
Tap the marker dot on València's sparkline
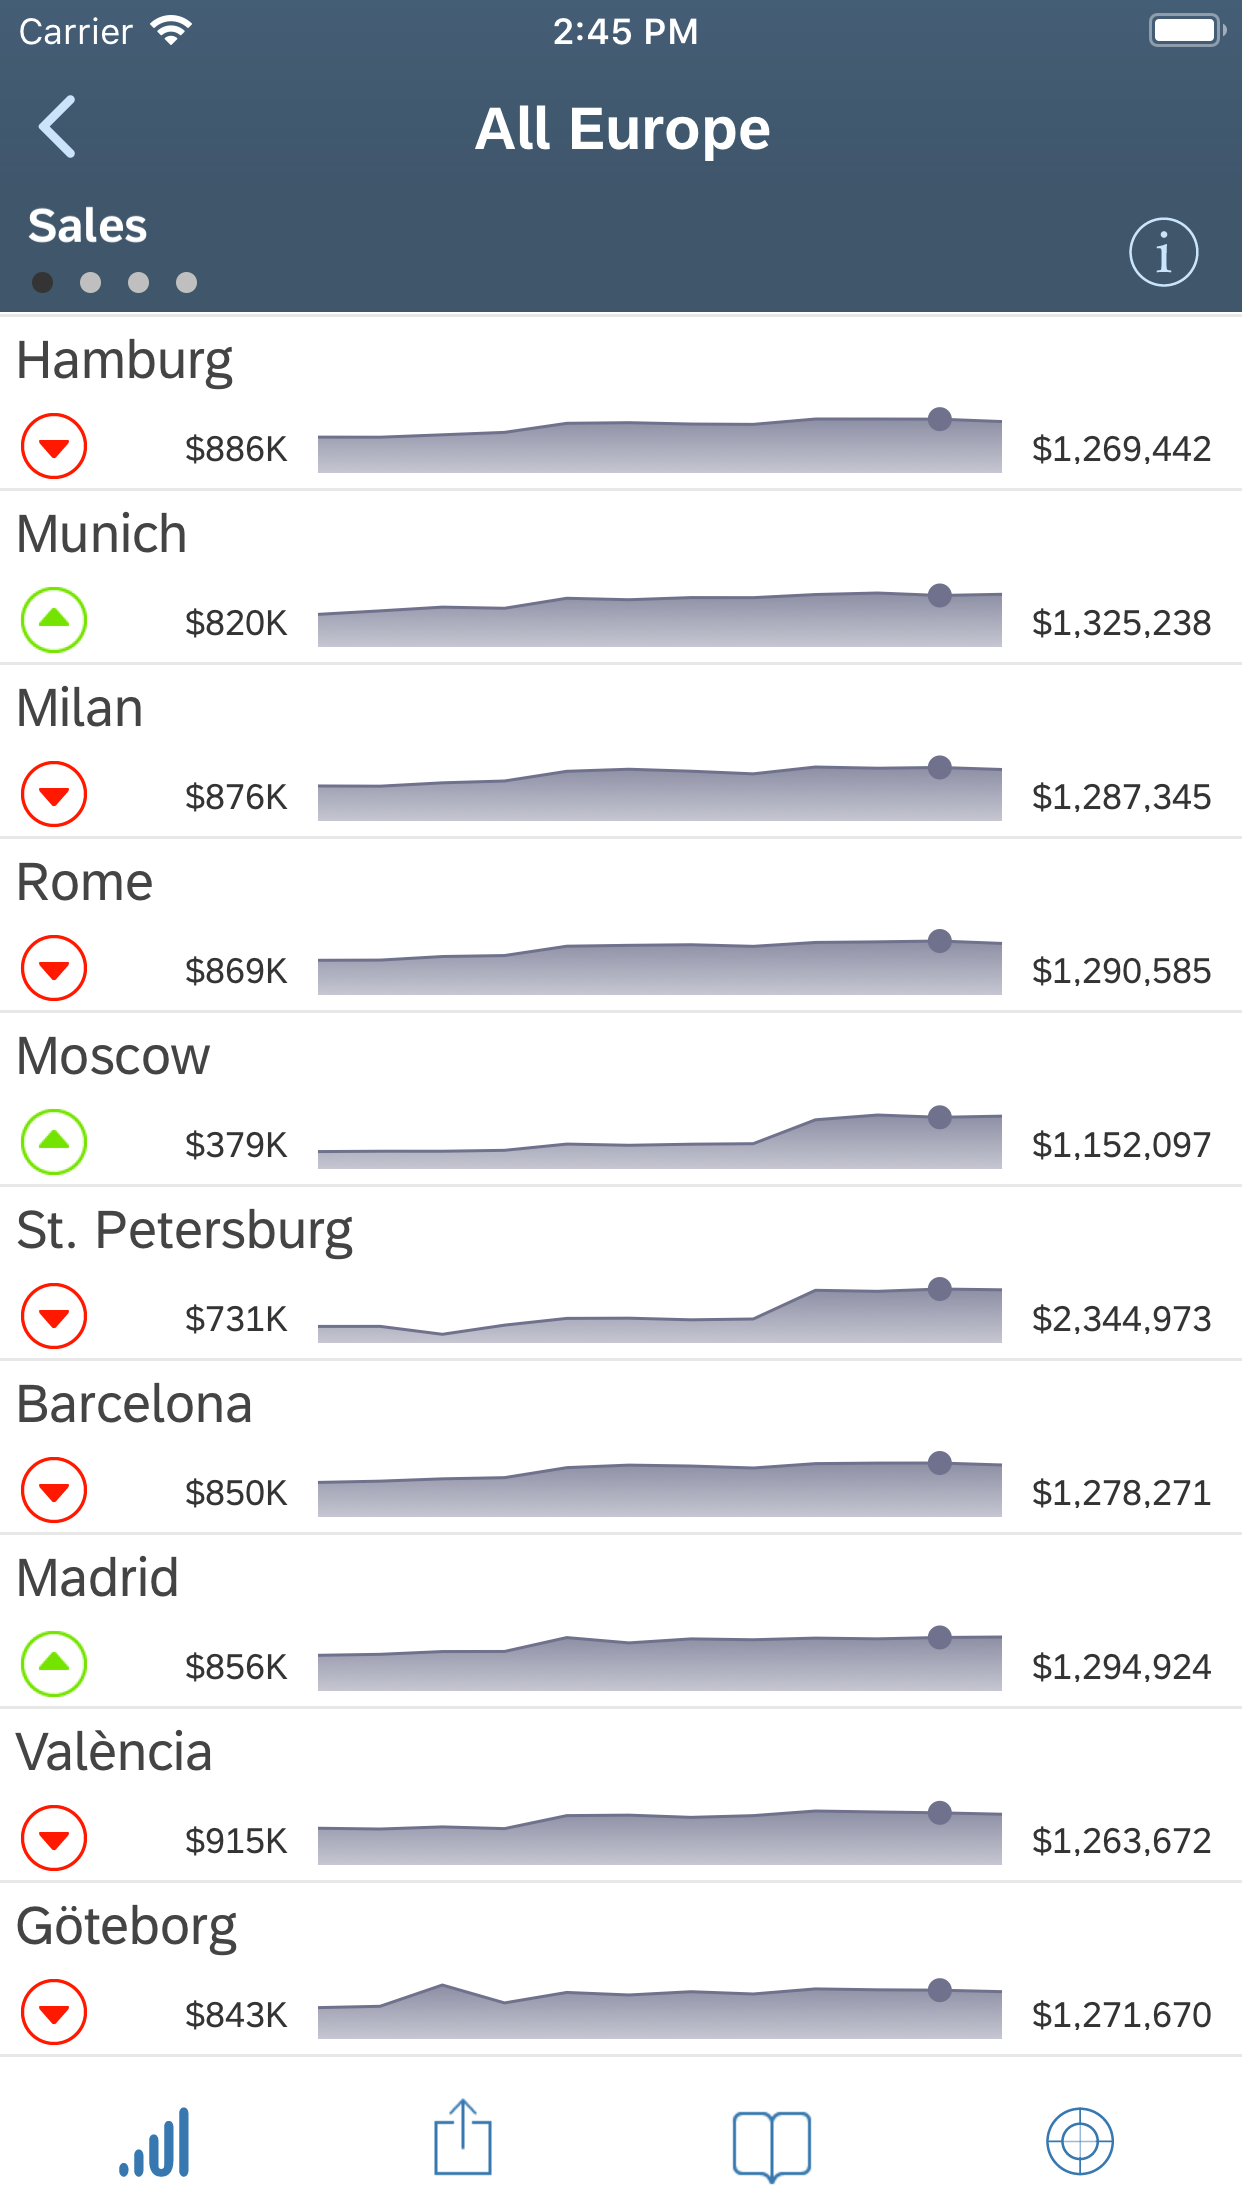pyautogui.click(x=940, y=1812)
